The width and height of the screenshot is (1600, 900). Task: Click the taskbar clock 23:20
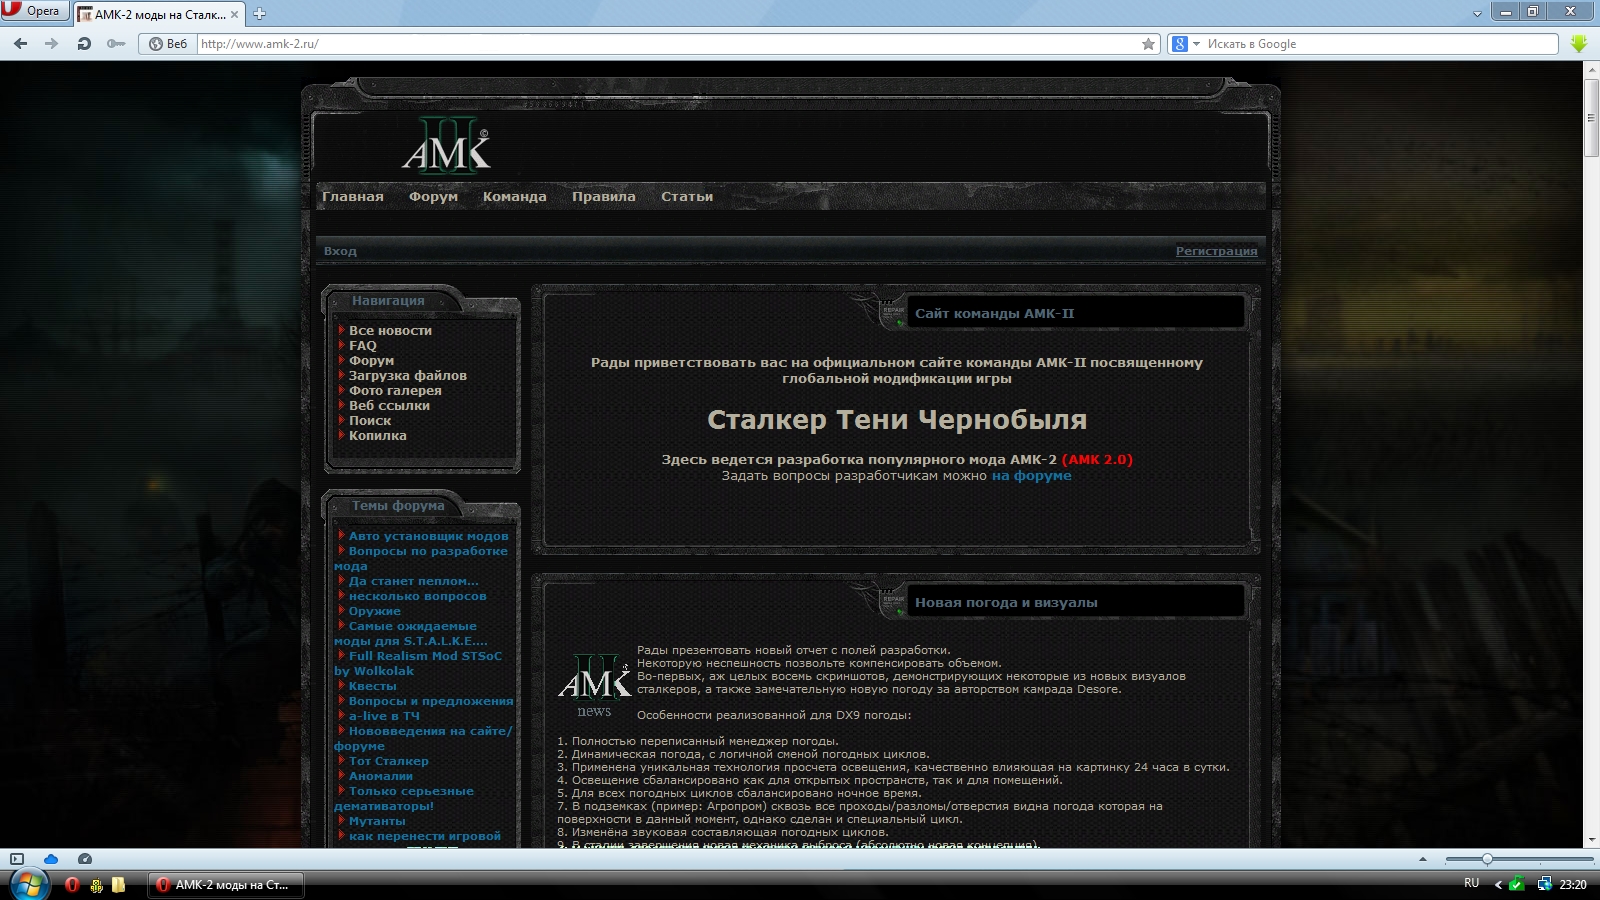coord(1573,884)
